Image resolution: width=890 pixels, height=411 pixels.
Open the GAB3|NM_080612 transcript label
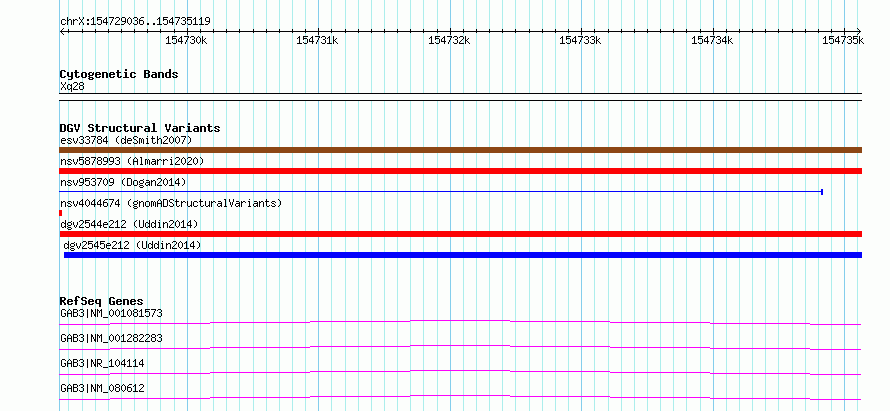pos(102,389)
